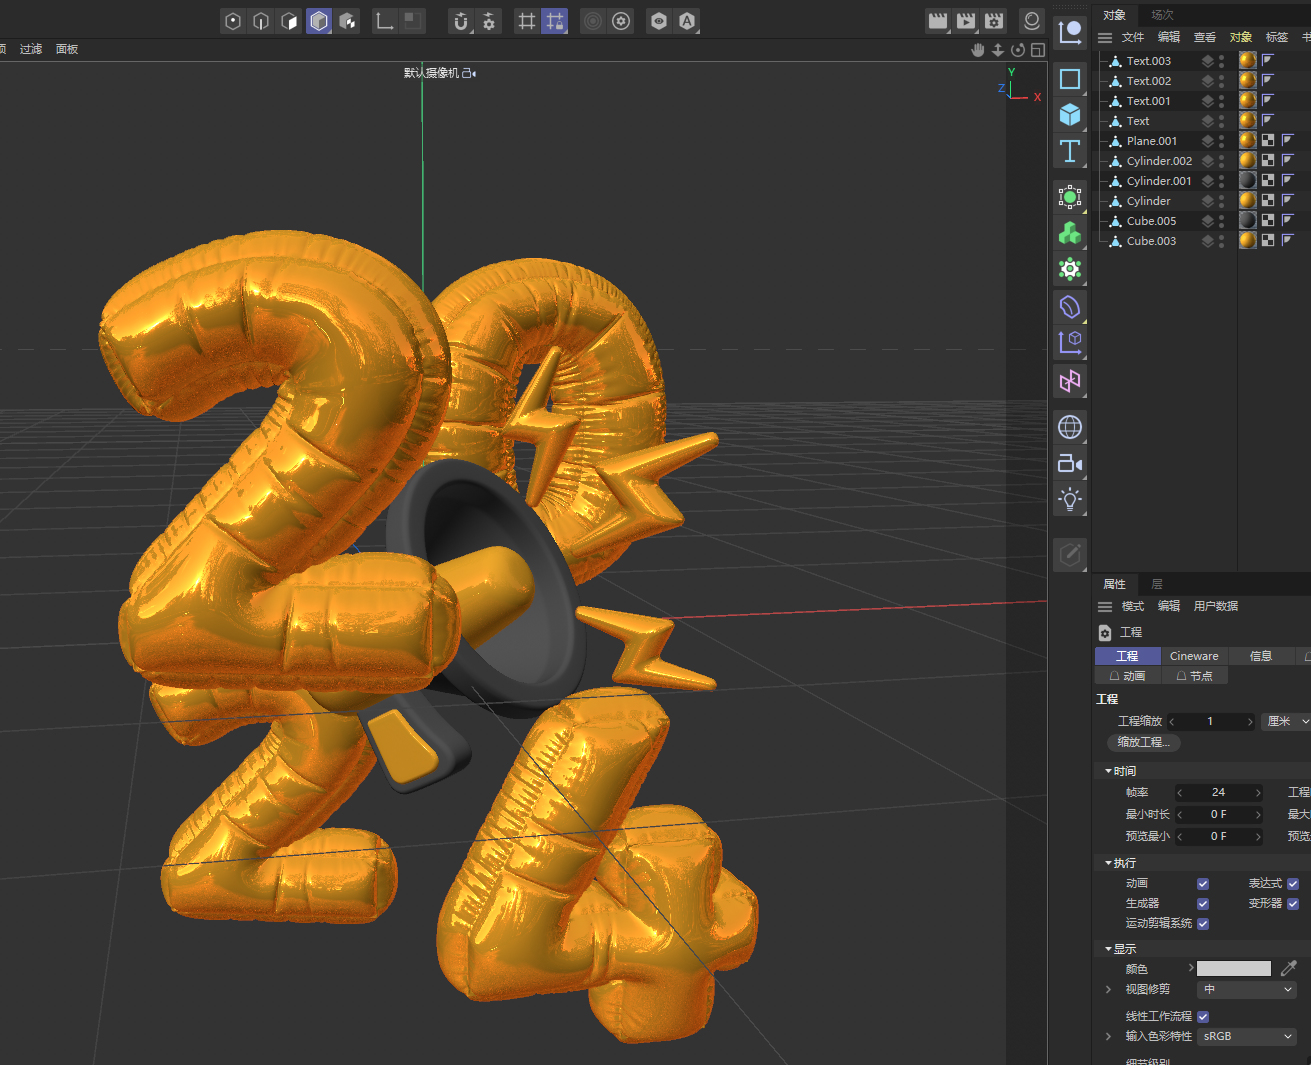This screenshot has height=1065, width=1311.
Task: Collapse the 时间 section
Action: coord(1108,771)
